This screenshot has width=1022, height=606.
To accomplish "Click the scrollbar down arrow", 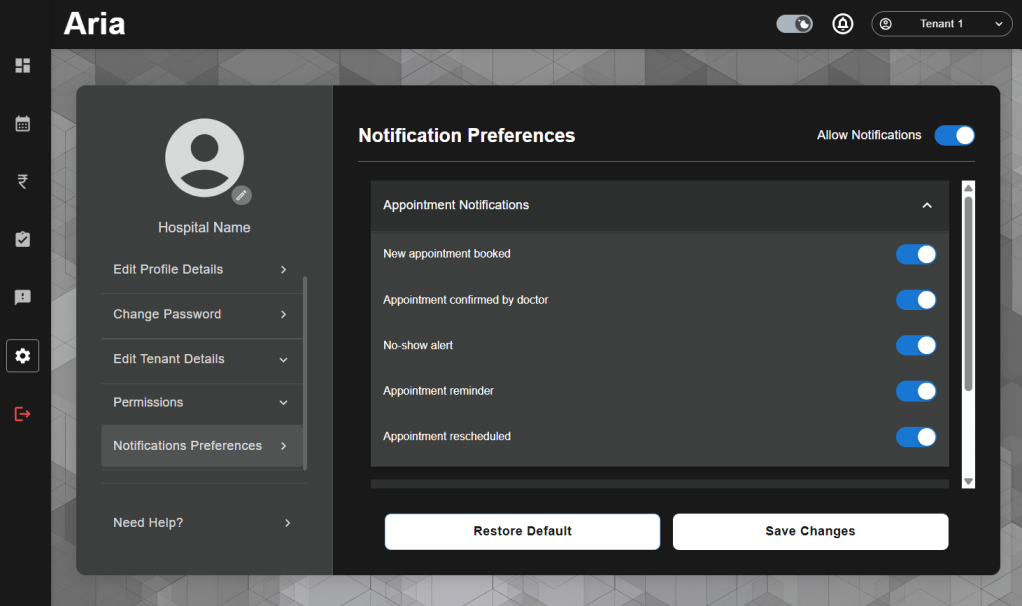I will coord(968,481).
